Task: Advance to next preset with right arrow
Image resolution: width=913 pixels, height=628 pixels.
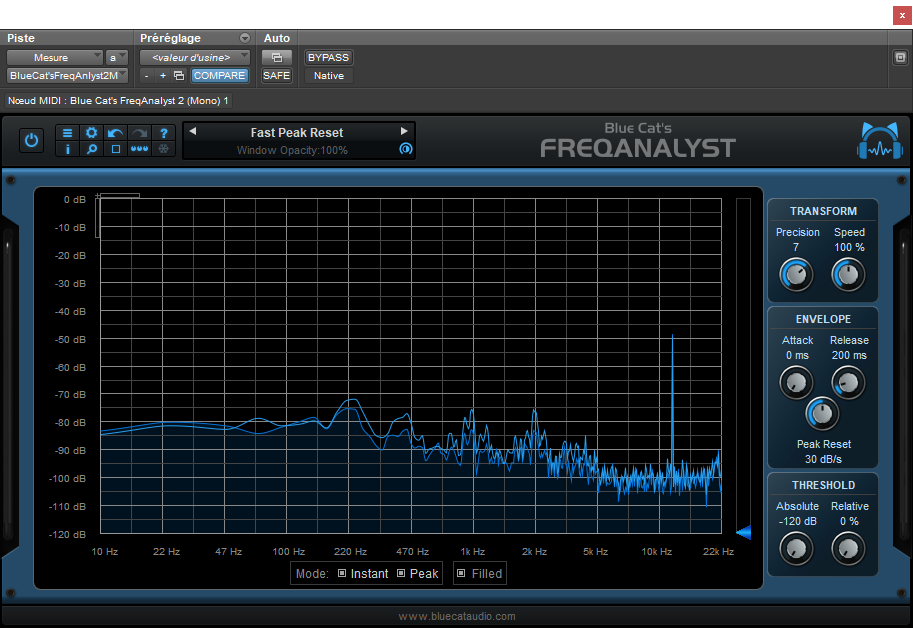Action: pyautogui.click(x=404, y=131)
